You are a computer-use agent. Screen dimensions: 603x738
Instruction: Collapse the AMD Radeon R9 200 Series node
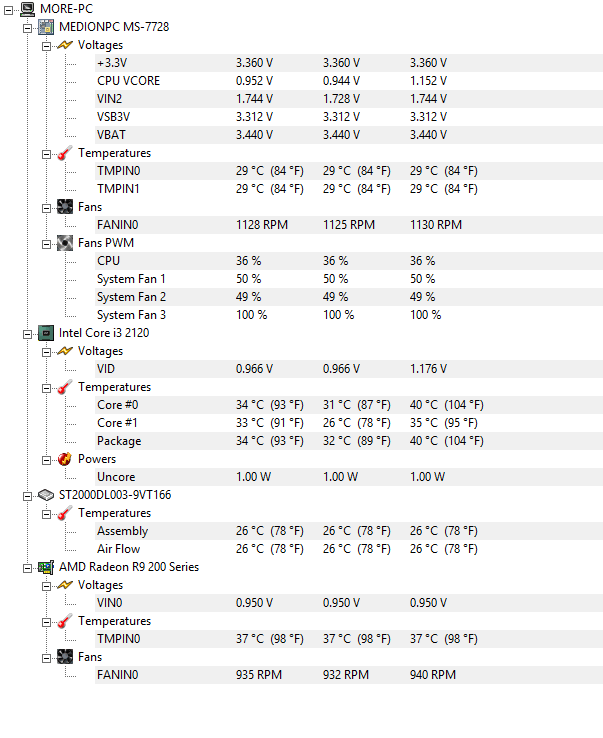click(28, 567)
